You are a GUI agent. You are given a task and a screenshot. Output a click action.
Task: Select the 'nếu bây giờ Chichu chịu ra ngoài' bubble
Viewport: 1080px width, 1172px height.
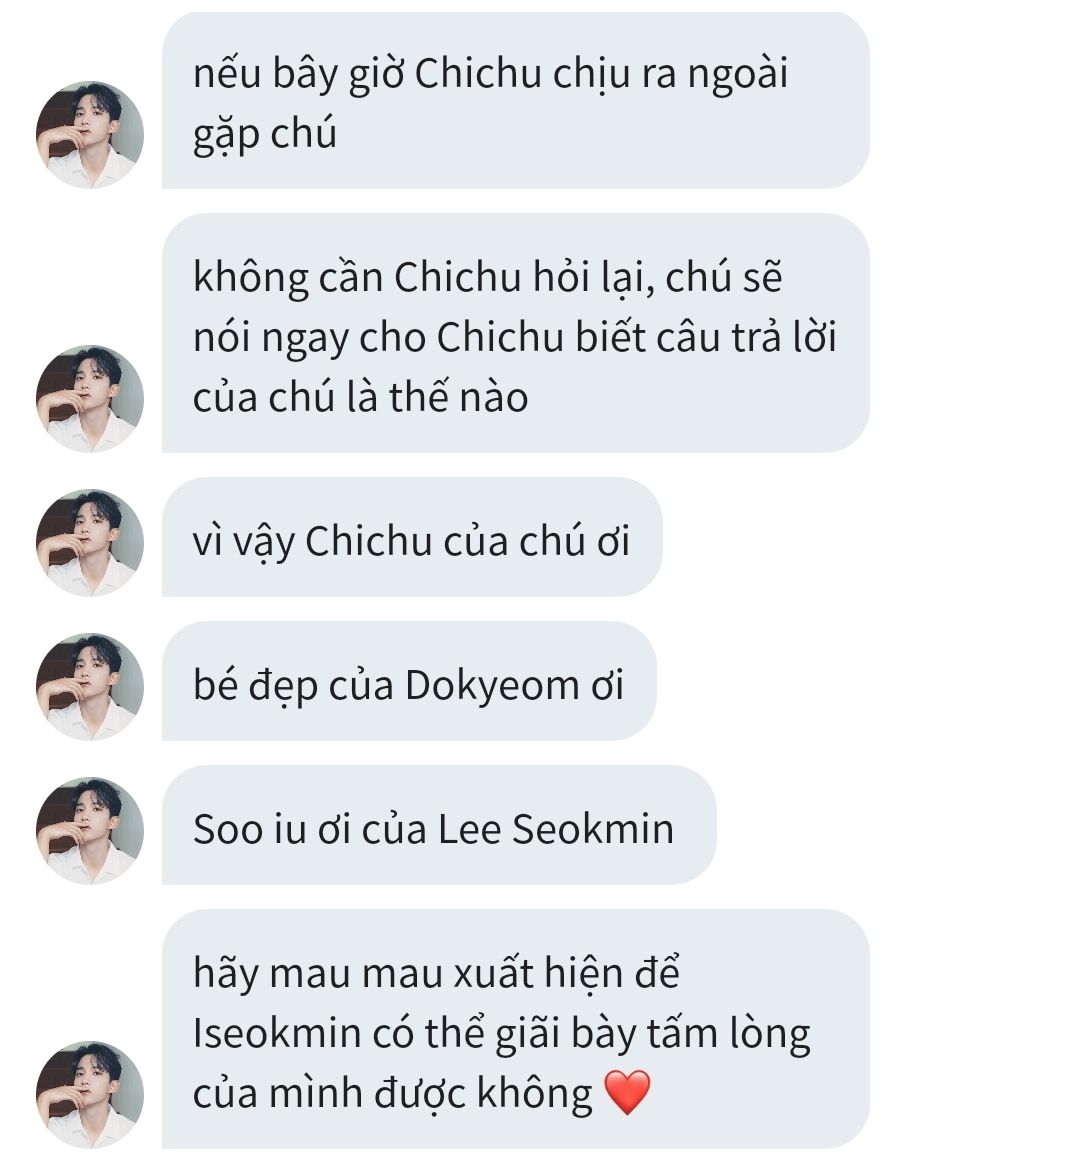[516, 100]
